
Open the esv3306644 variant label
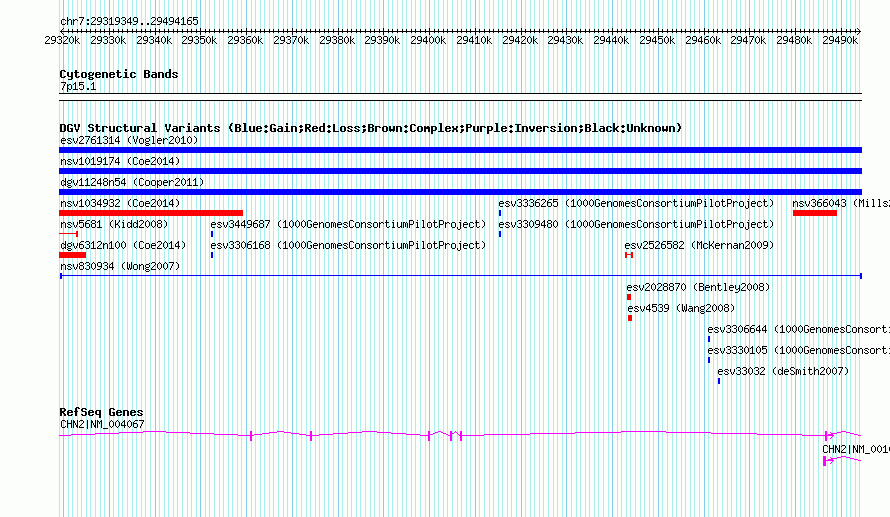pyautogui.click(x=799, y=329)
